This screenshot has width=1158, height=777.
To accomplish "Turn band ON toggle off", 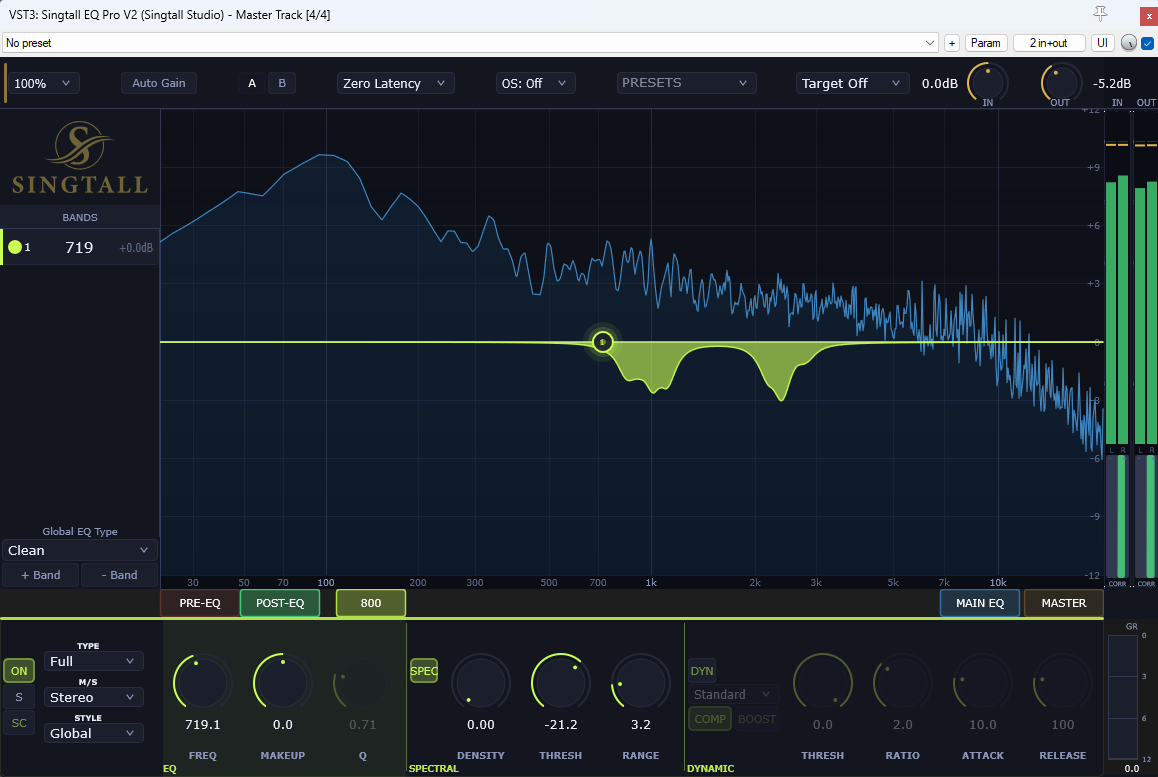I will click(x=19, y=671).
